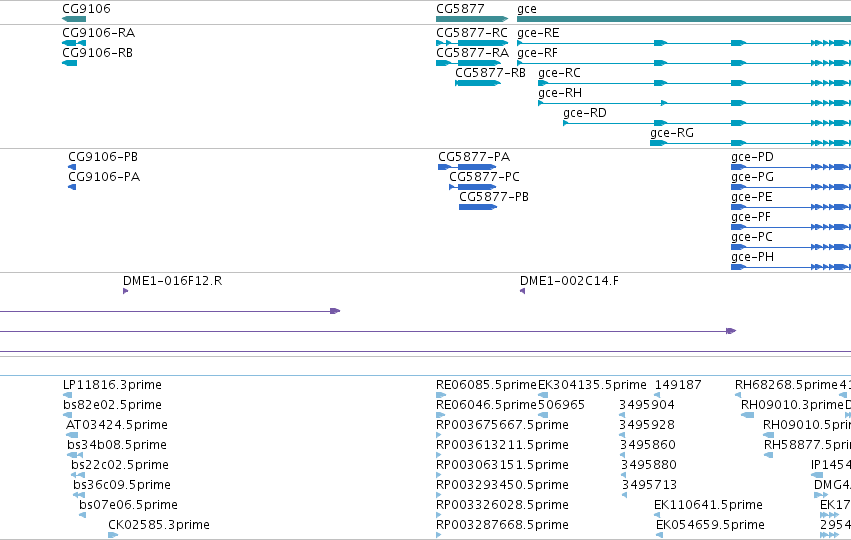The image size is (851, 540).
Task: Select BAC end DME1-002C14.F label
Action: (x=569, y=281)
